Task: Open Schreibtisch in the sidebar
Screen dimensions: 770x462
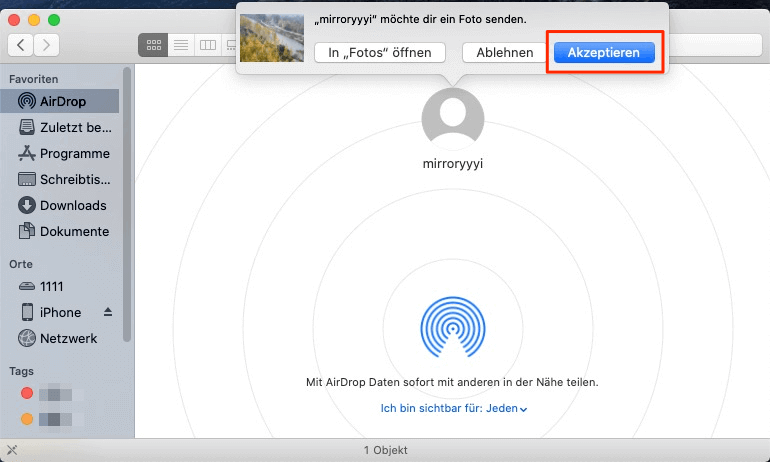Action: pos(59,179)
